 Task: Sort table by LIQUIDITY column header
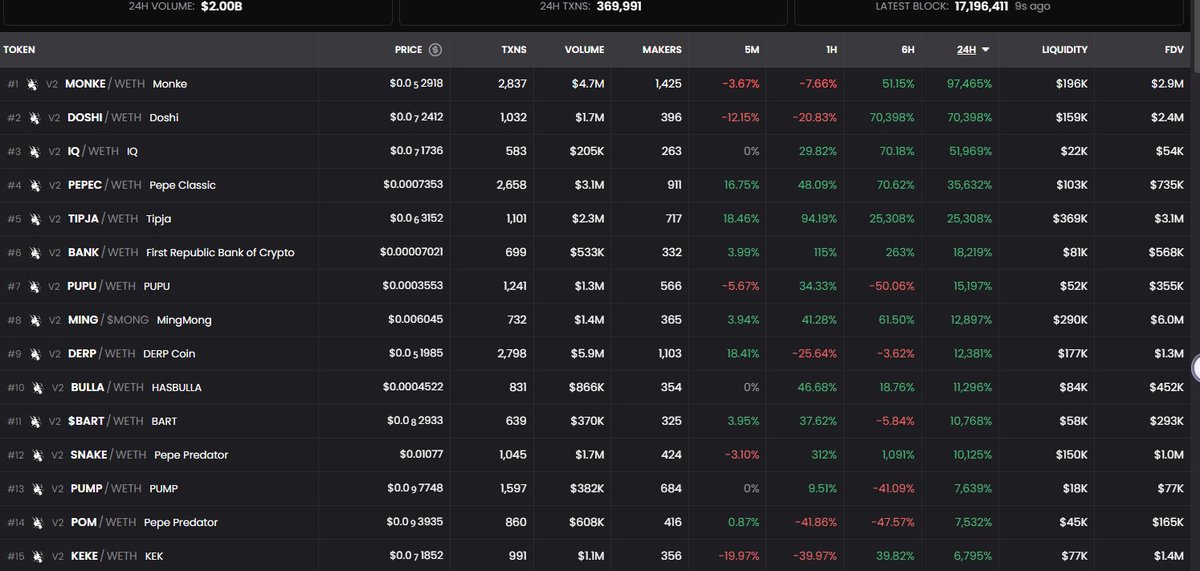[1065, 49]
